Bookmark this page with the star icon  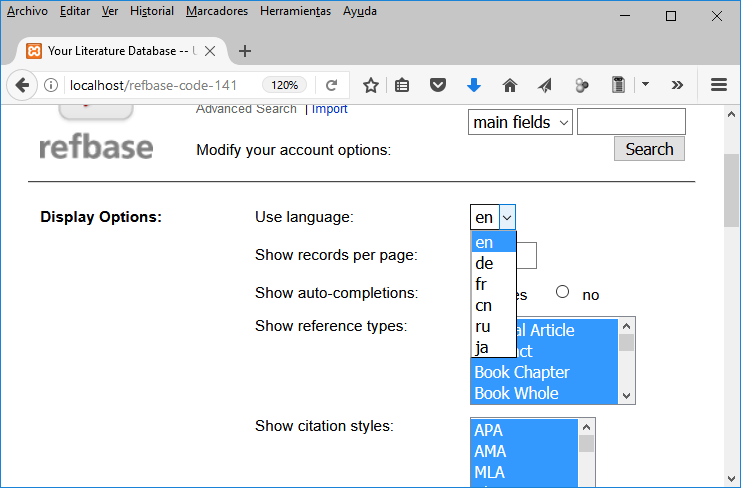point(370,85)
